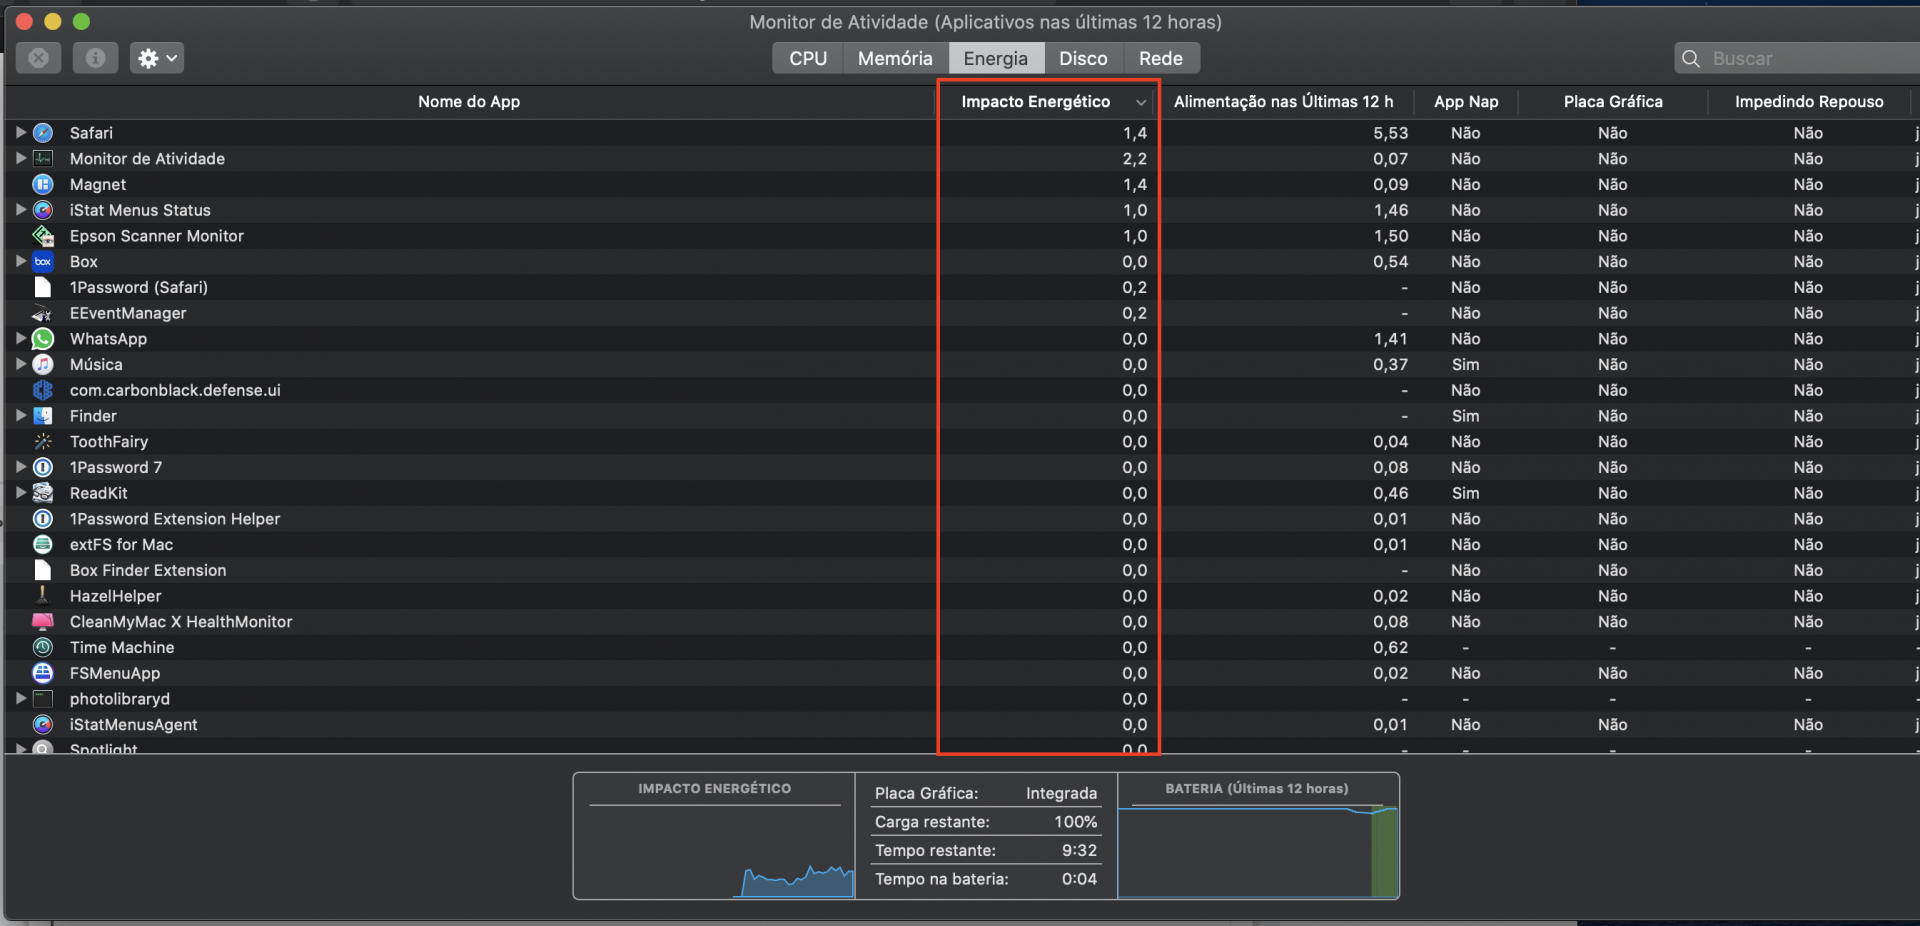Image resolution: width=1920 pixels, height=926 pixels.
Task: Expand the Box row disclosure triangle
Action: 20,261
